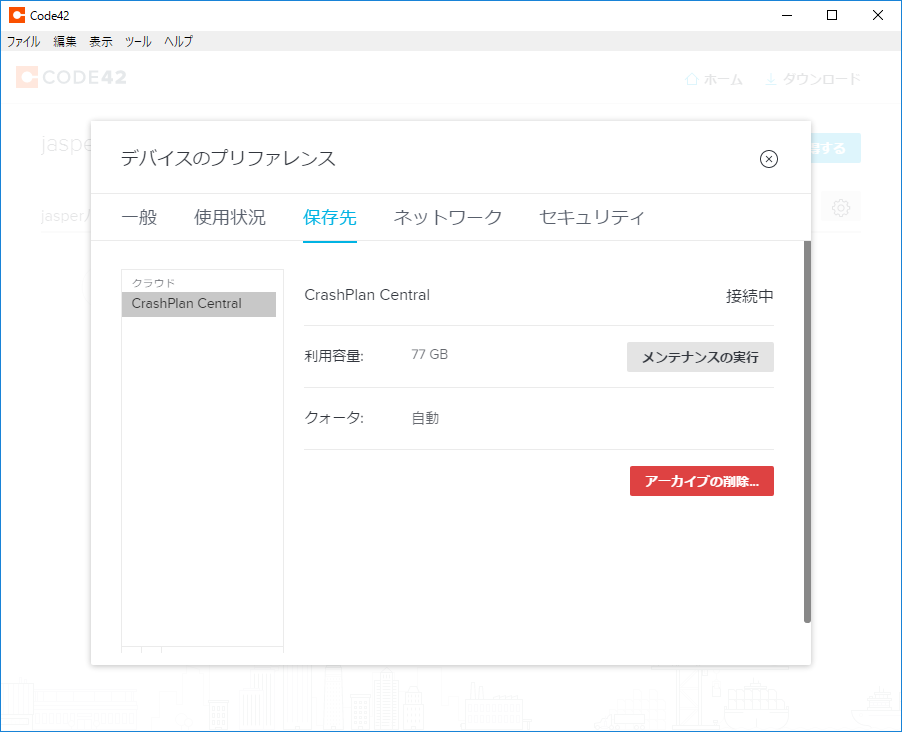The image size is (902, 732).
Task: Open the ファイル menu
Action: pyautogui.click(x=24, y=41)
